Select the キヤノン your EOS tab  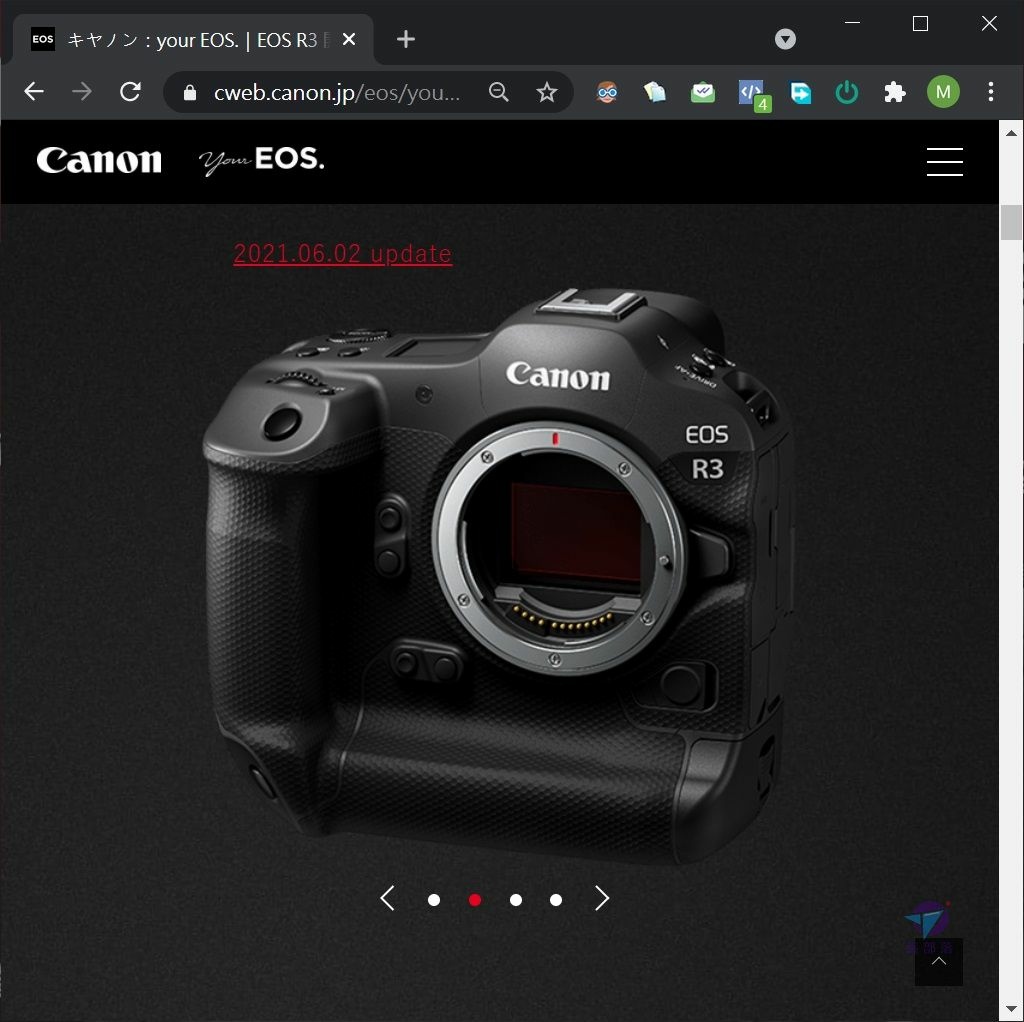[193, 40]
